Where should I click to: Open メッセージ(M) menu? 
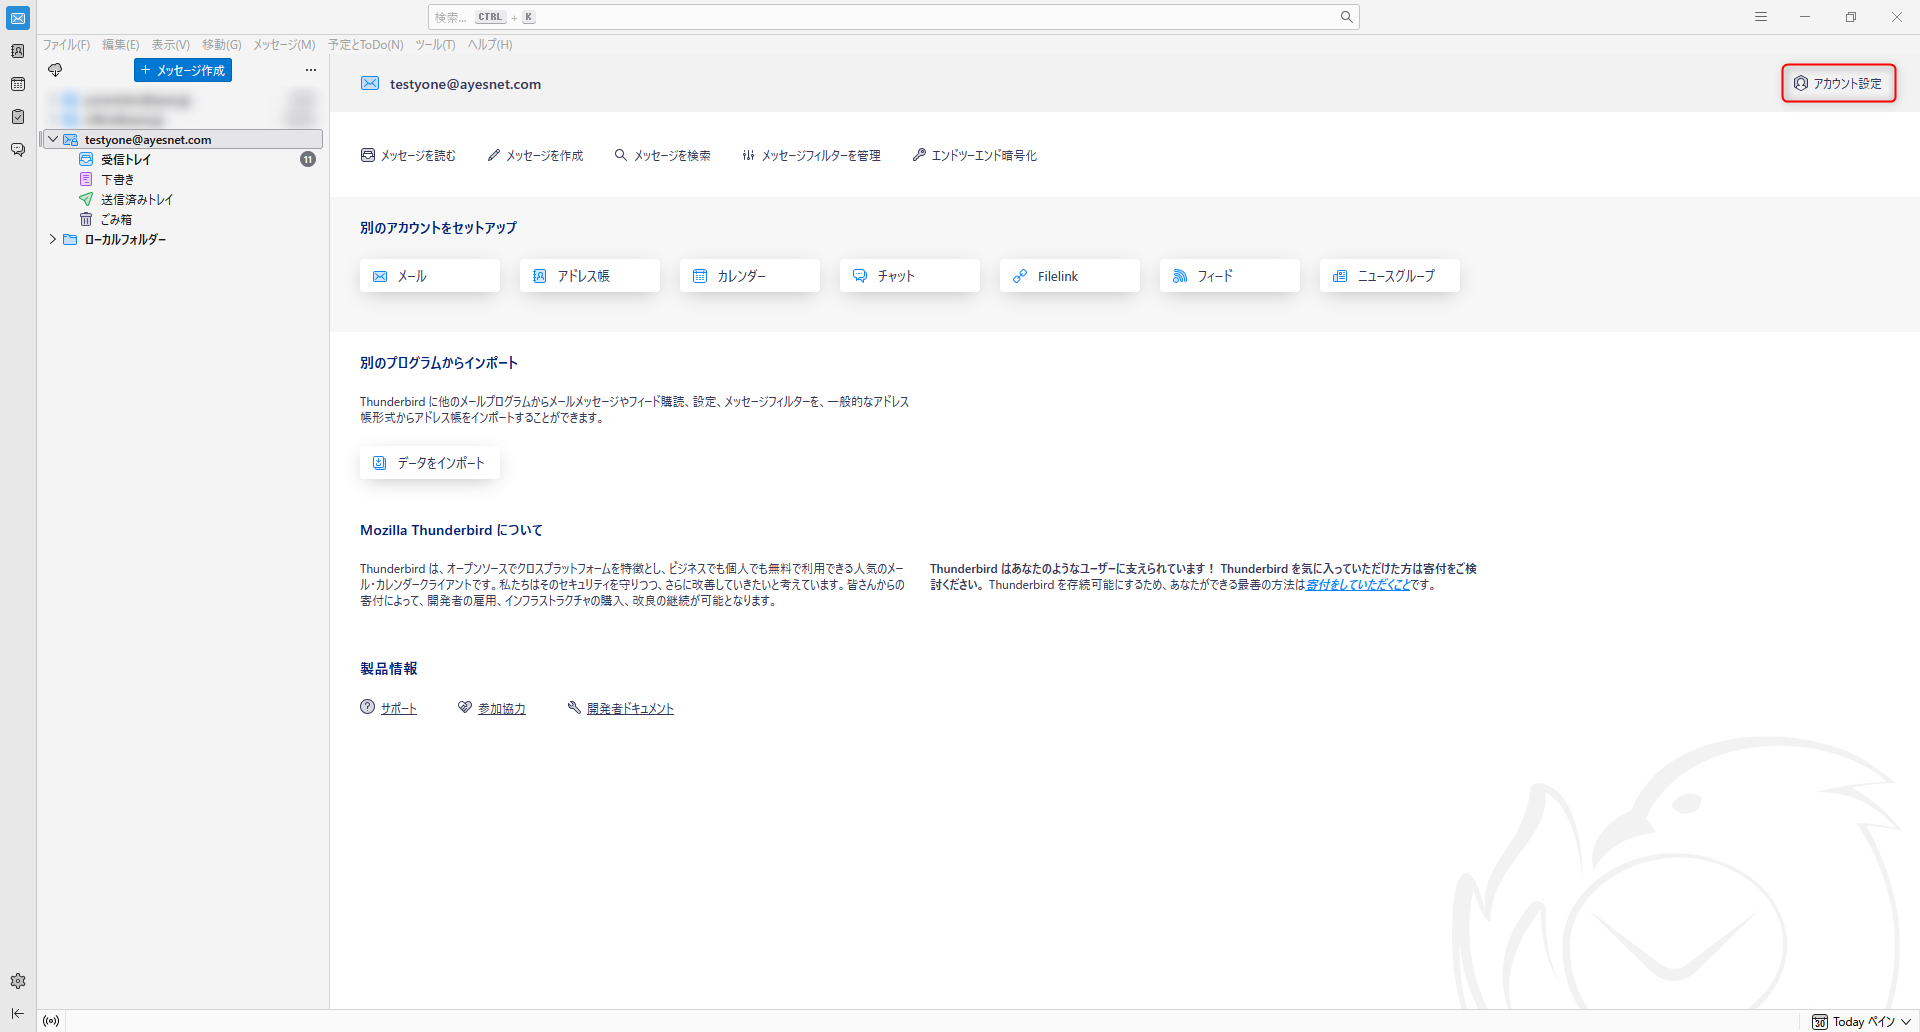click(x=284, y=45)
